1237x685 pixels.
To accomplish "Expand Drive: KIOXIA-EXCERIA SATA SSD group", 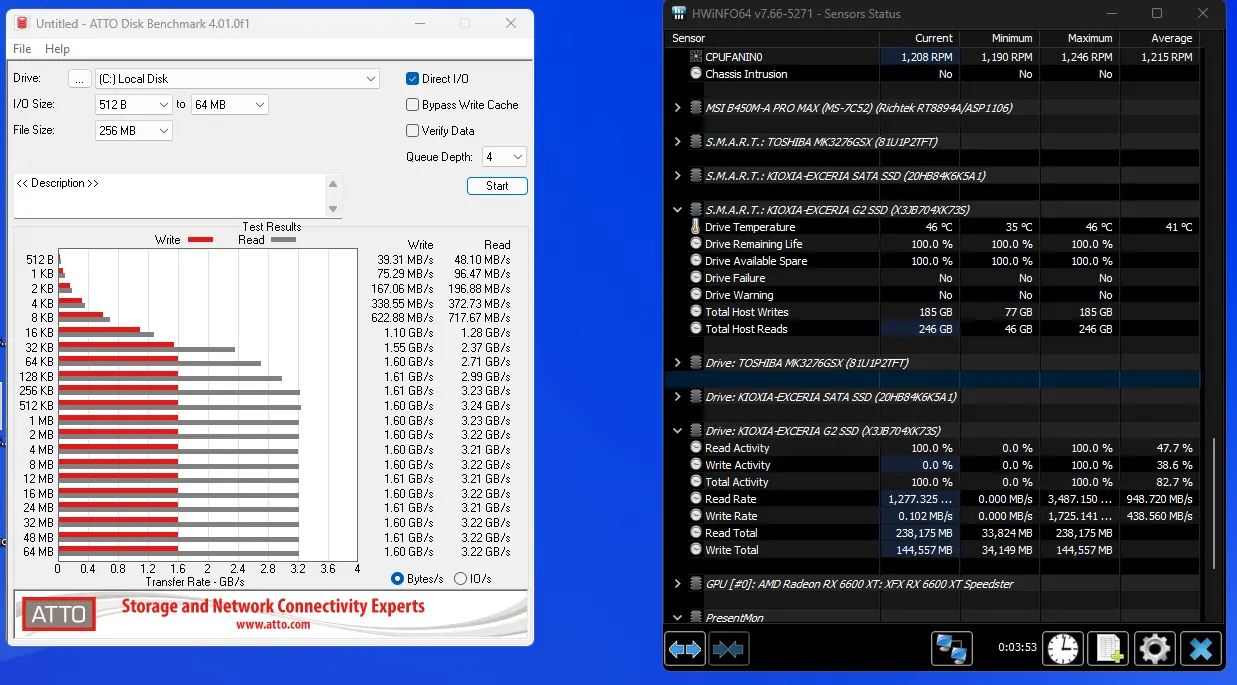I will [x=678, y=397].
